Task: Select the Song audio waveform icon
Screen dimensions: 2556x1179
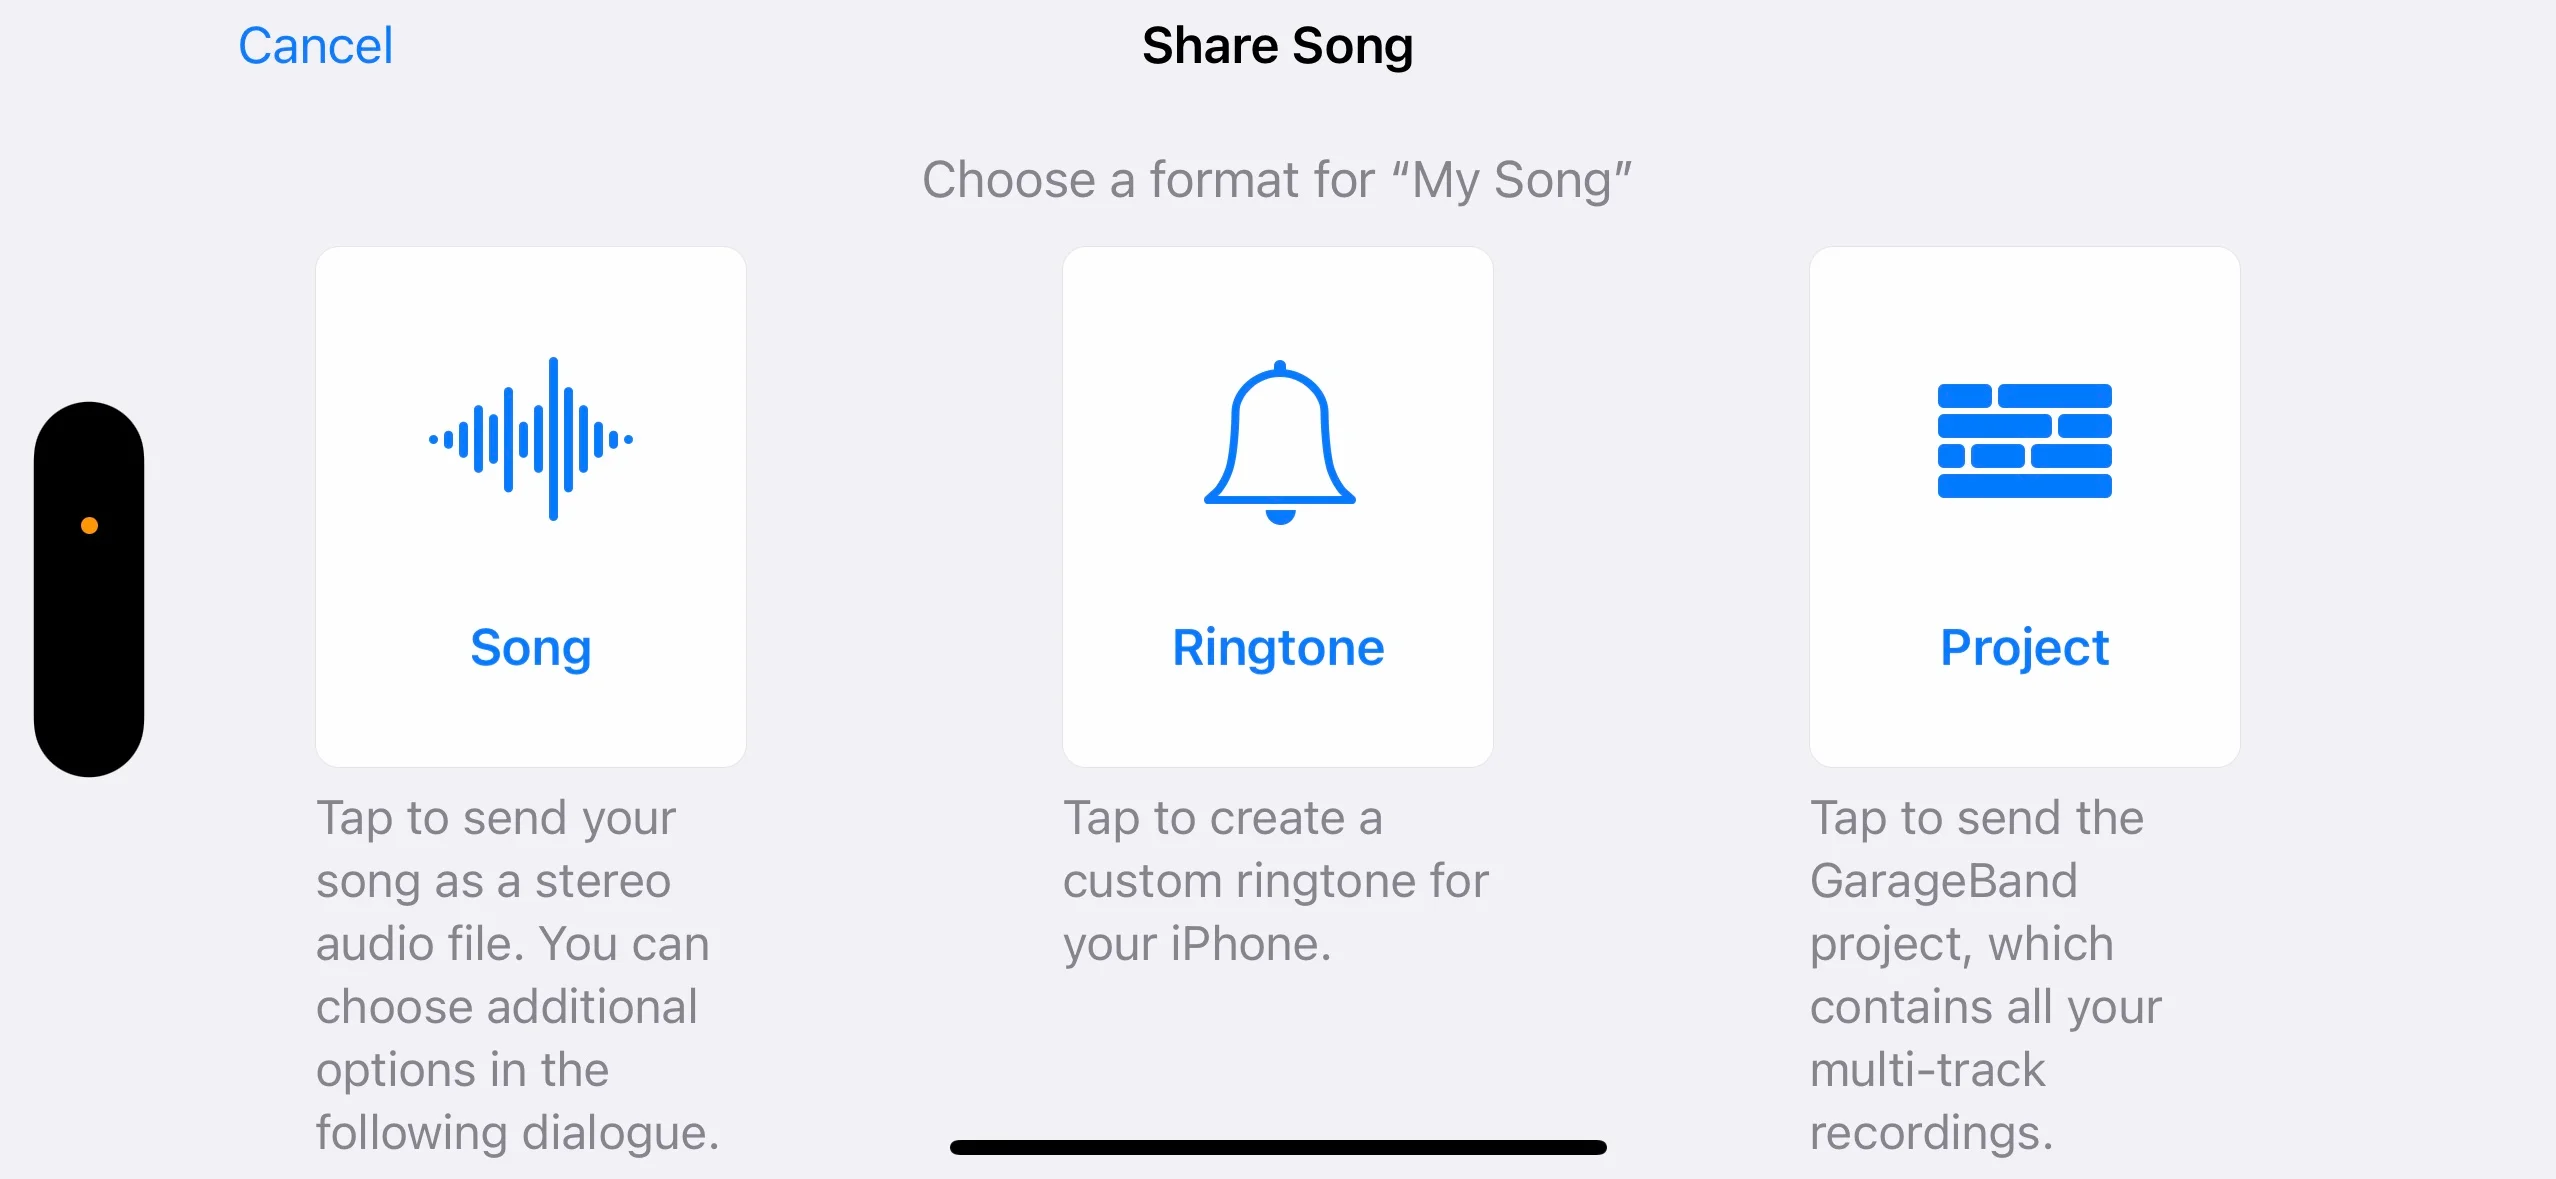Action: coord(531,440)
